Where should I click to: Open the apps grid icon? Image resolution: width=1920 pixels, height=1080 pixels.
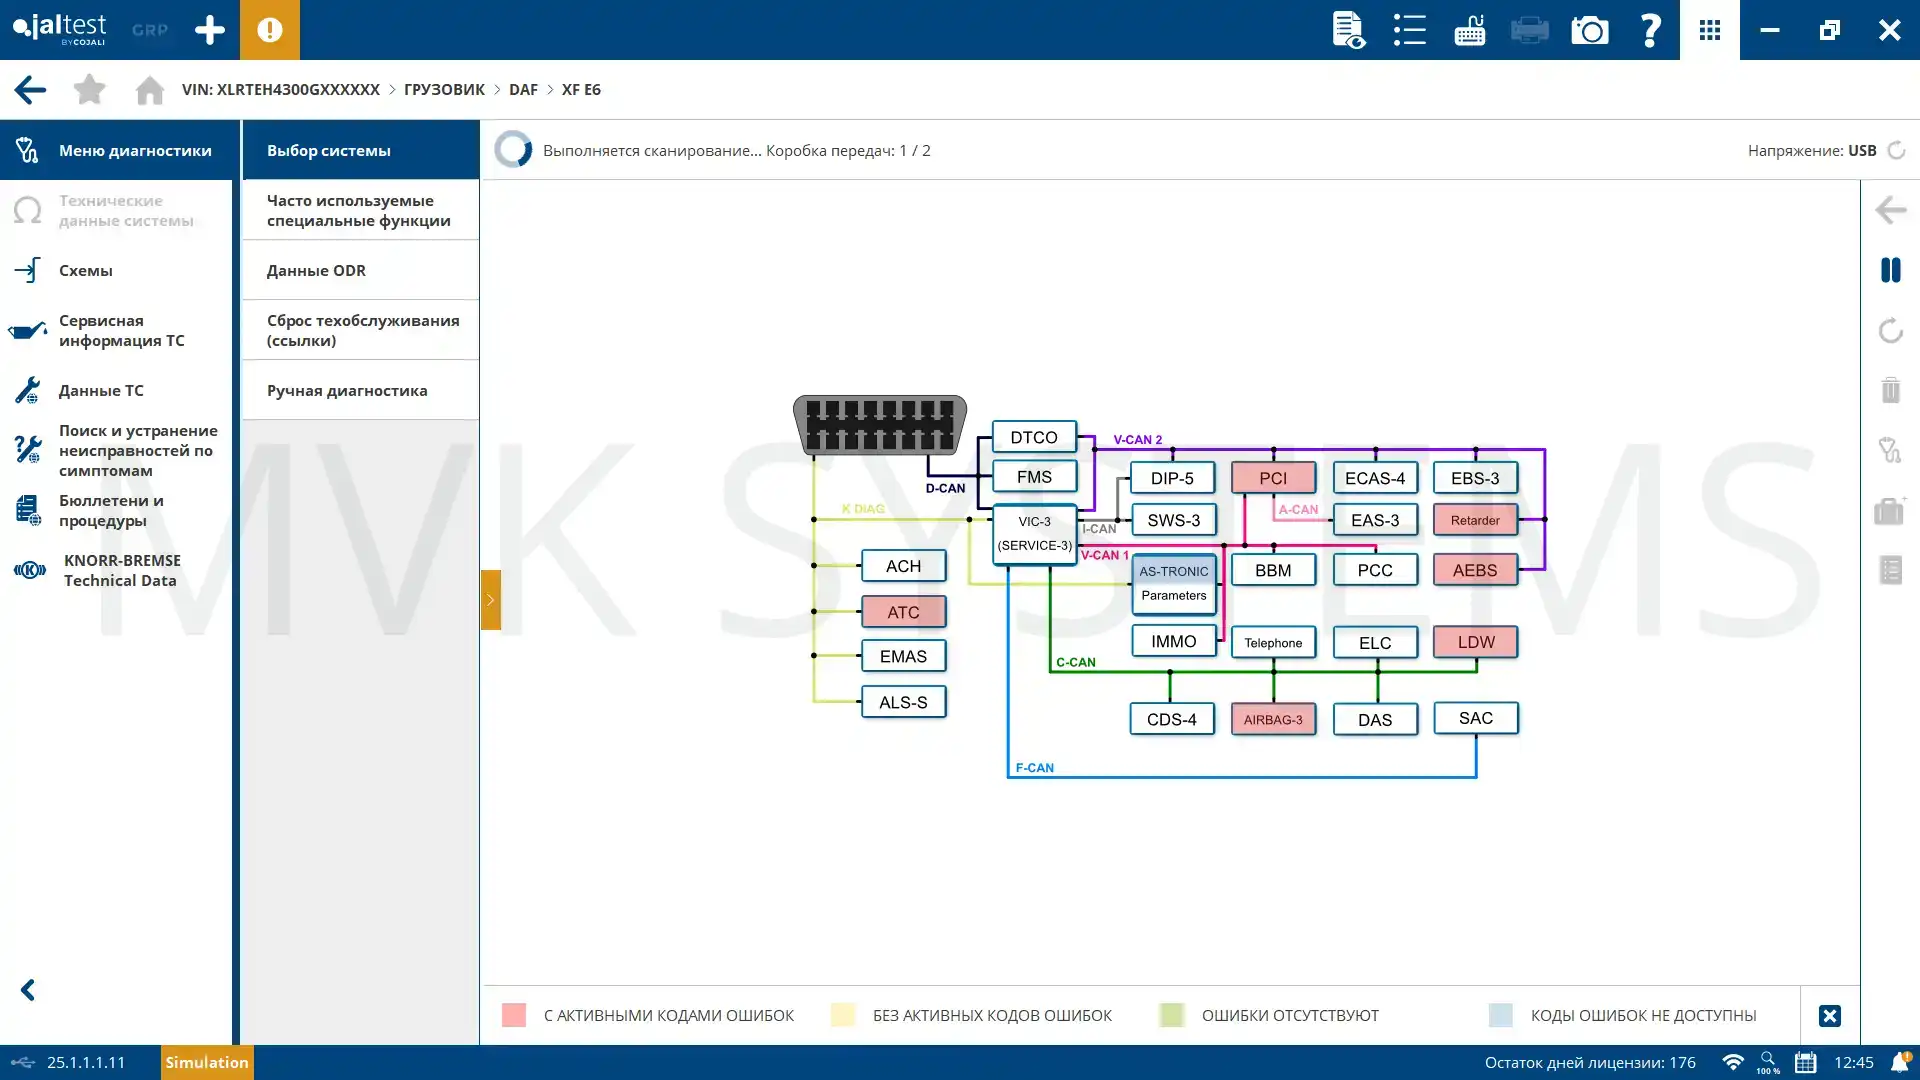(x=1710, y=30)
